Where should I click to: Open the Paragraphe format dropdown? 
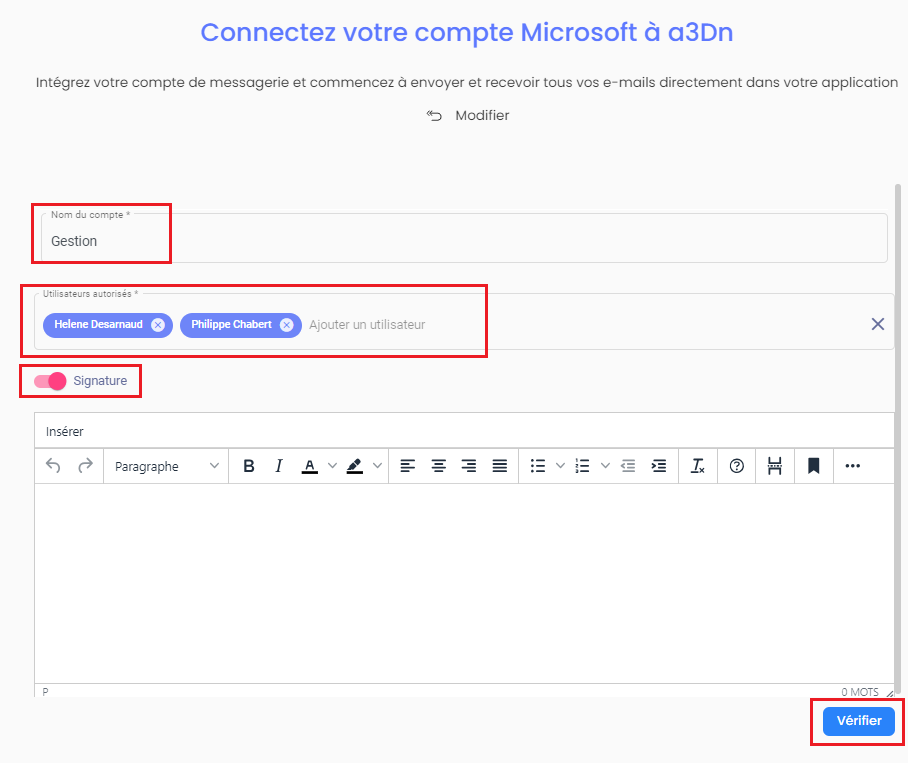tap(167, 466)
